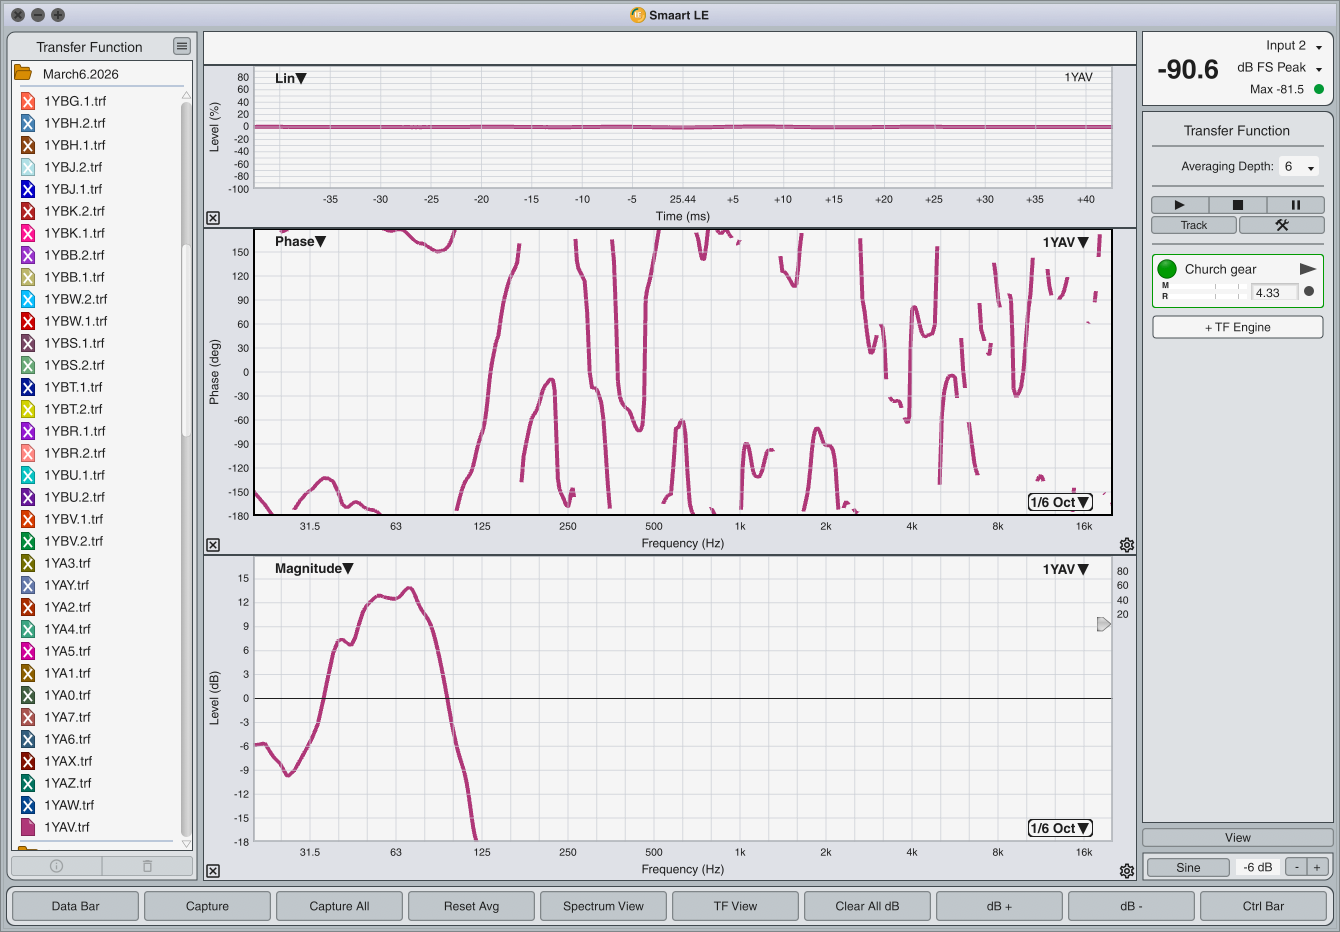
Task: Close the Magnitude plot pane
Action: (x=213, y=871)
